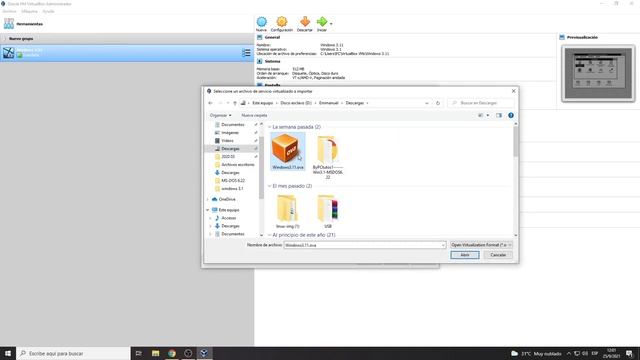This screenshot has height=360, width=640.
Task: Click the Cancelar button
Action: (x=498, y=255)
